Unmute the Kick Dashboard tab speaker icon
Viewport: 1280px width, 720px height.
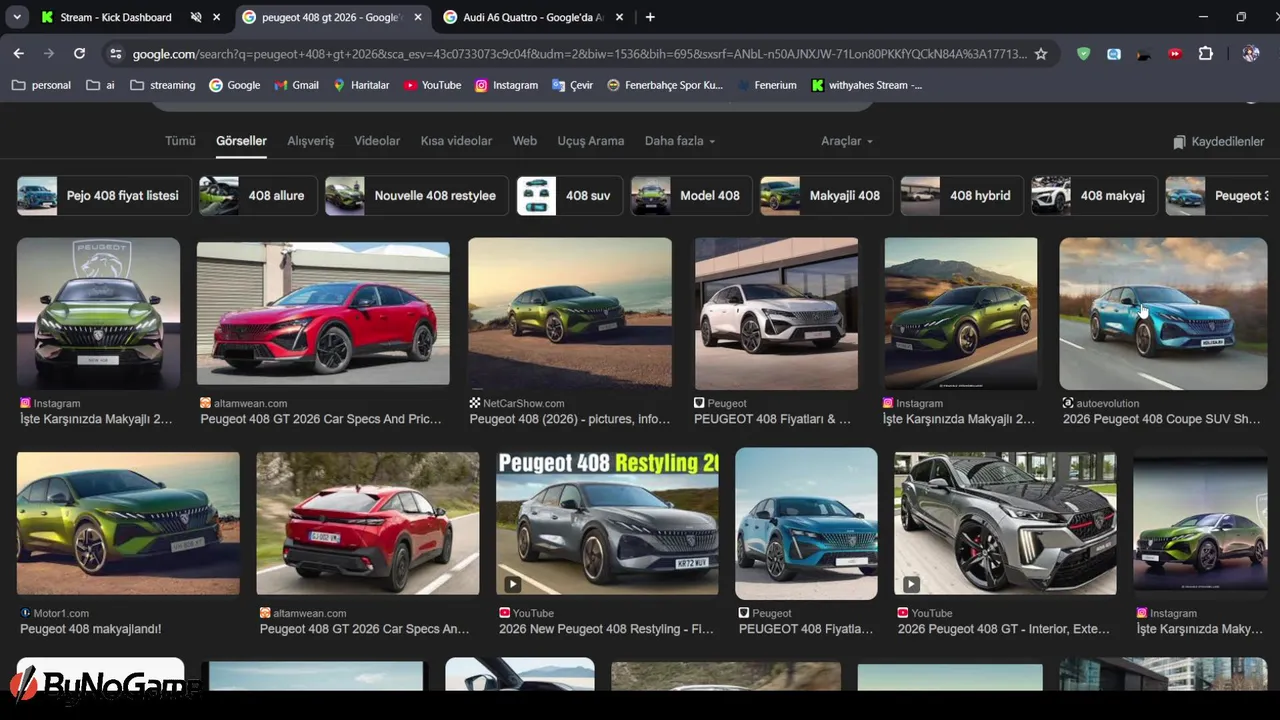point(196,17)
